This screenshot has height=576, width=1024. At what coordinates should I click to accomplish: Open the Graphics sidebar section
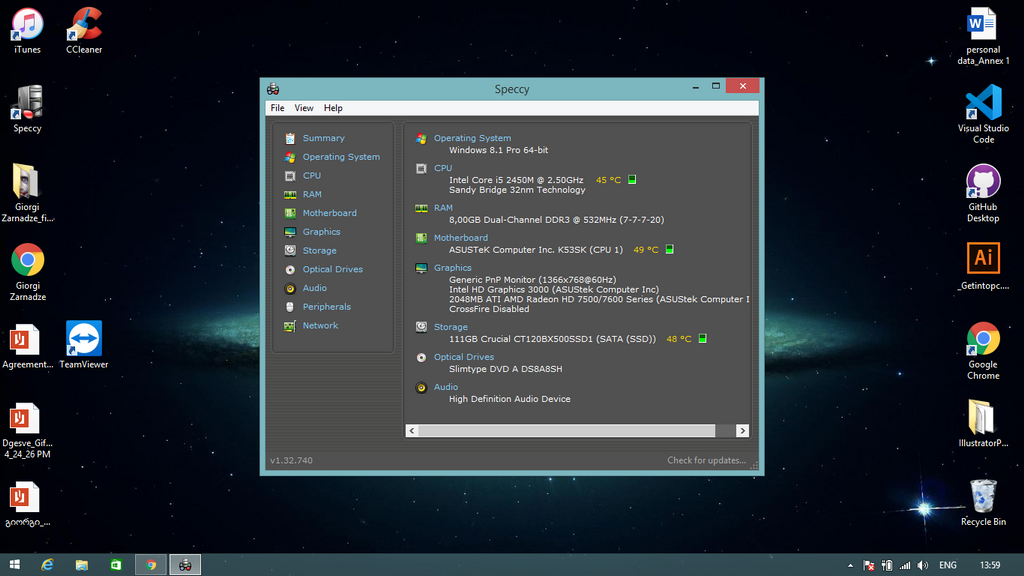(321, 232)
